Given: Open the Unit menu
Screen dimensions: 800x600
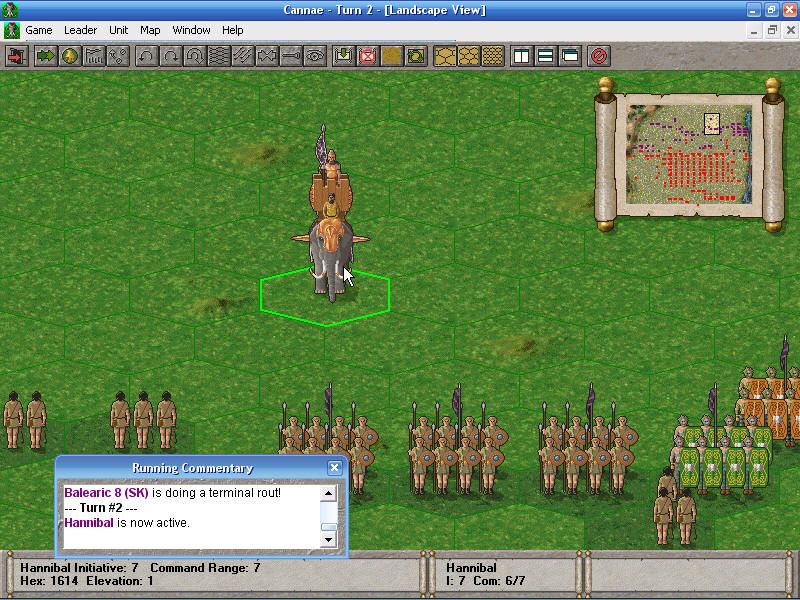Looking at the screenshot, I should pos(118,30).
